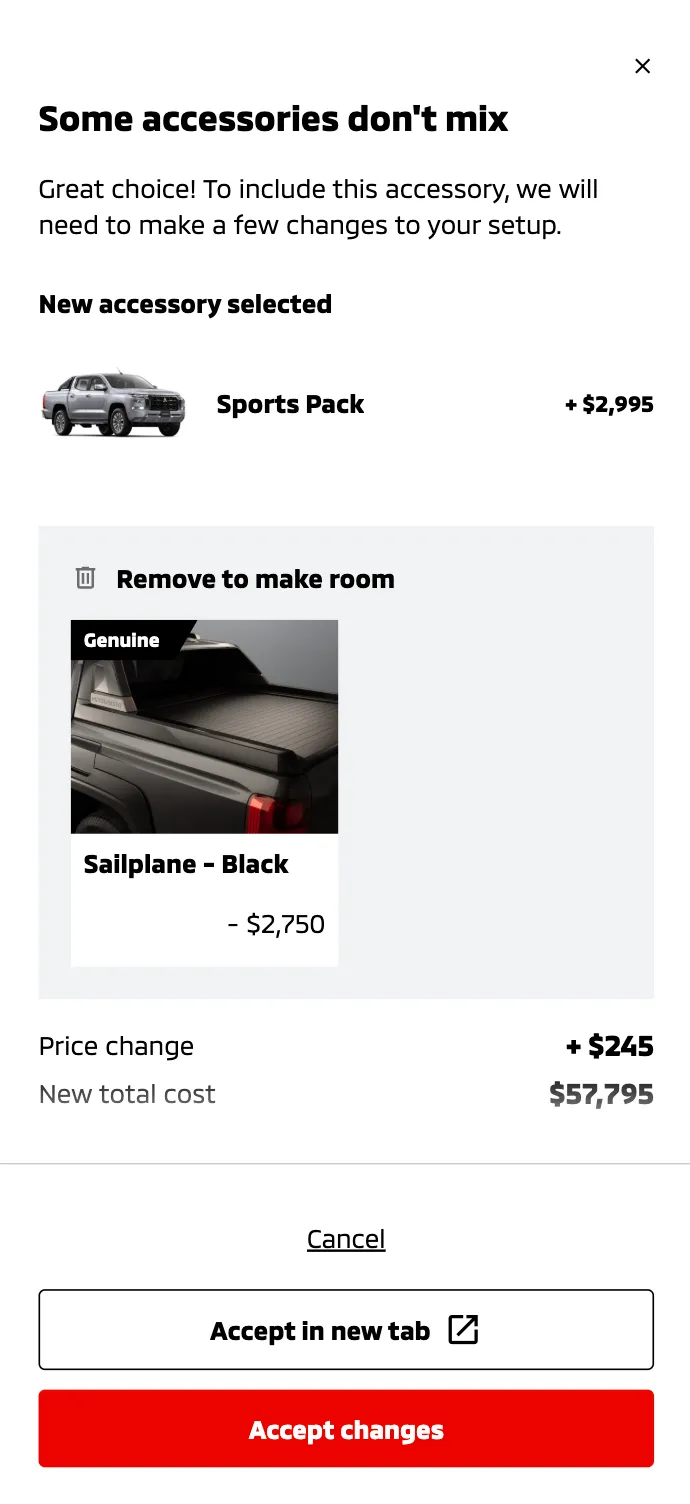The height and width of the screenshot is (1504, 690).
Task: Click the Sailplane - Black card title
Action: point(186,864)
